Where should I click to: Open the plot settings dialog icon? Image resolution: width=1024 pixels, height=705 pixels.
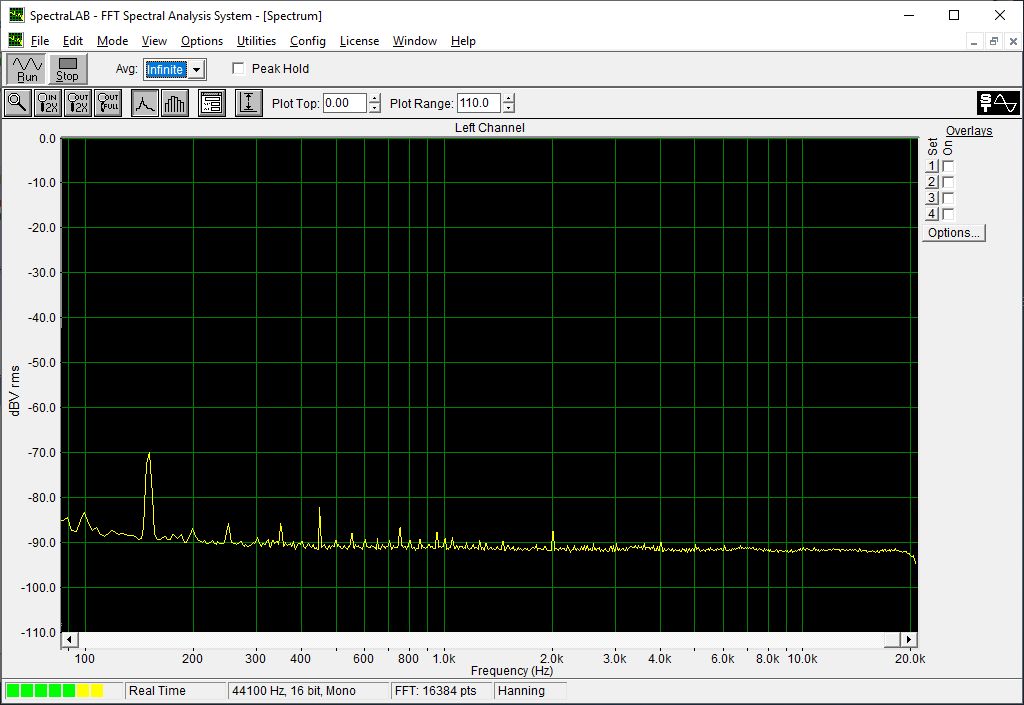212,103
